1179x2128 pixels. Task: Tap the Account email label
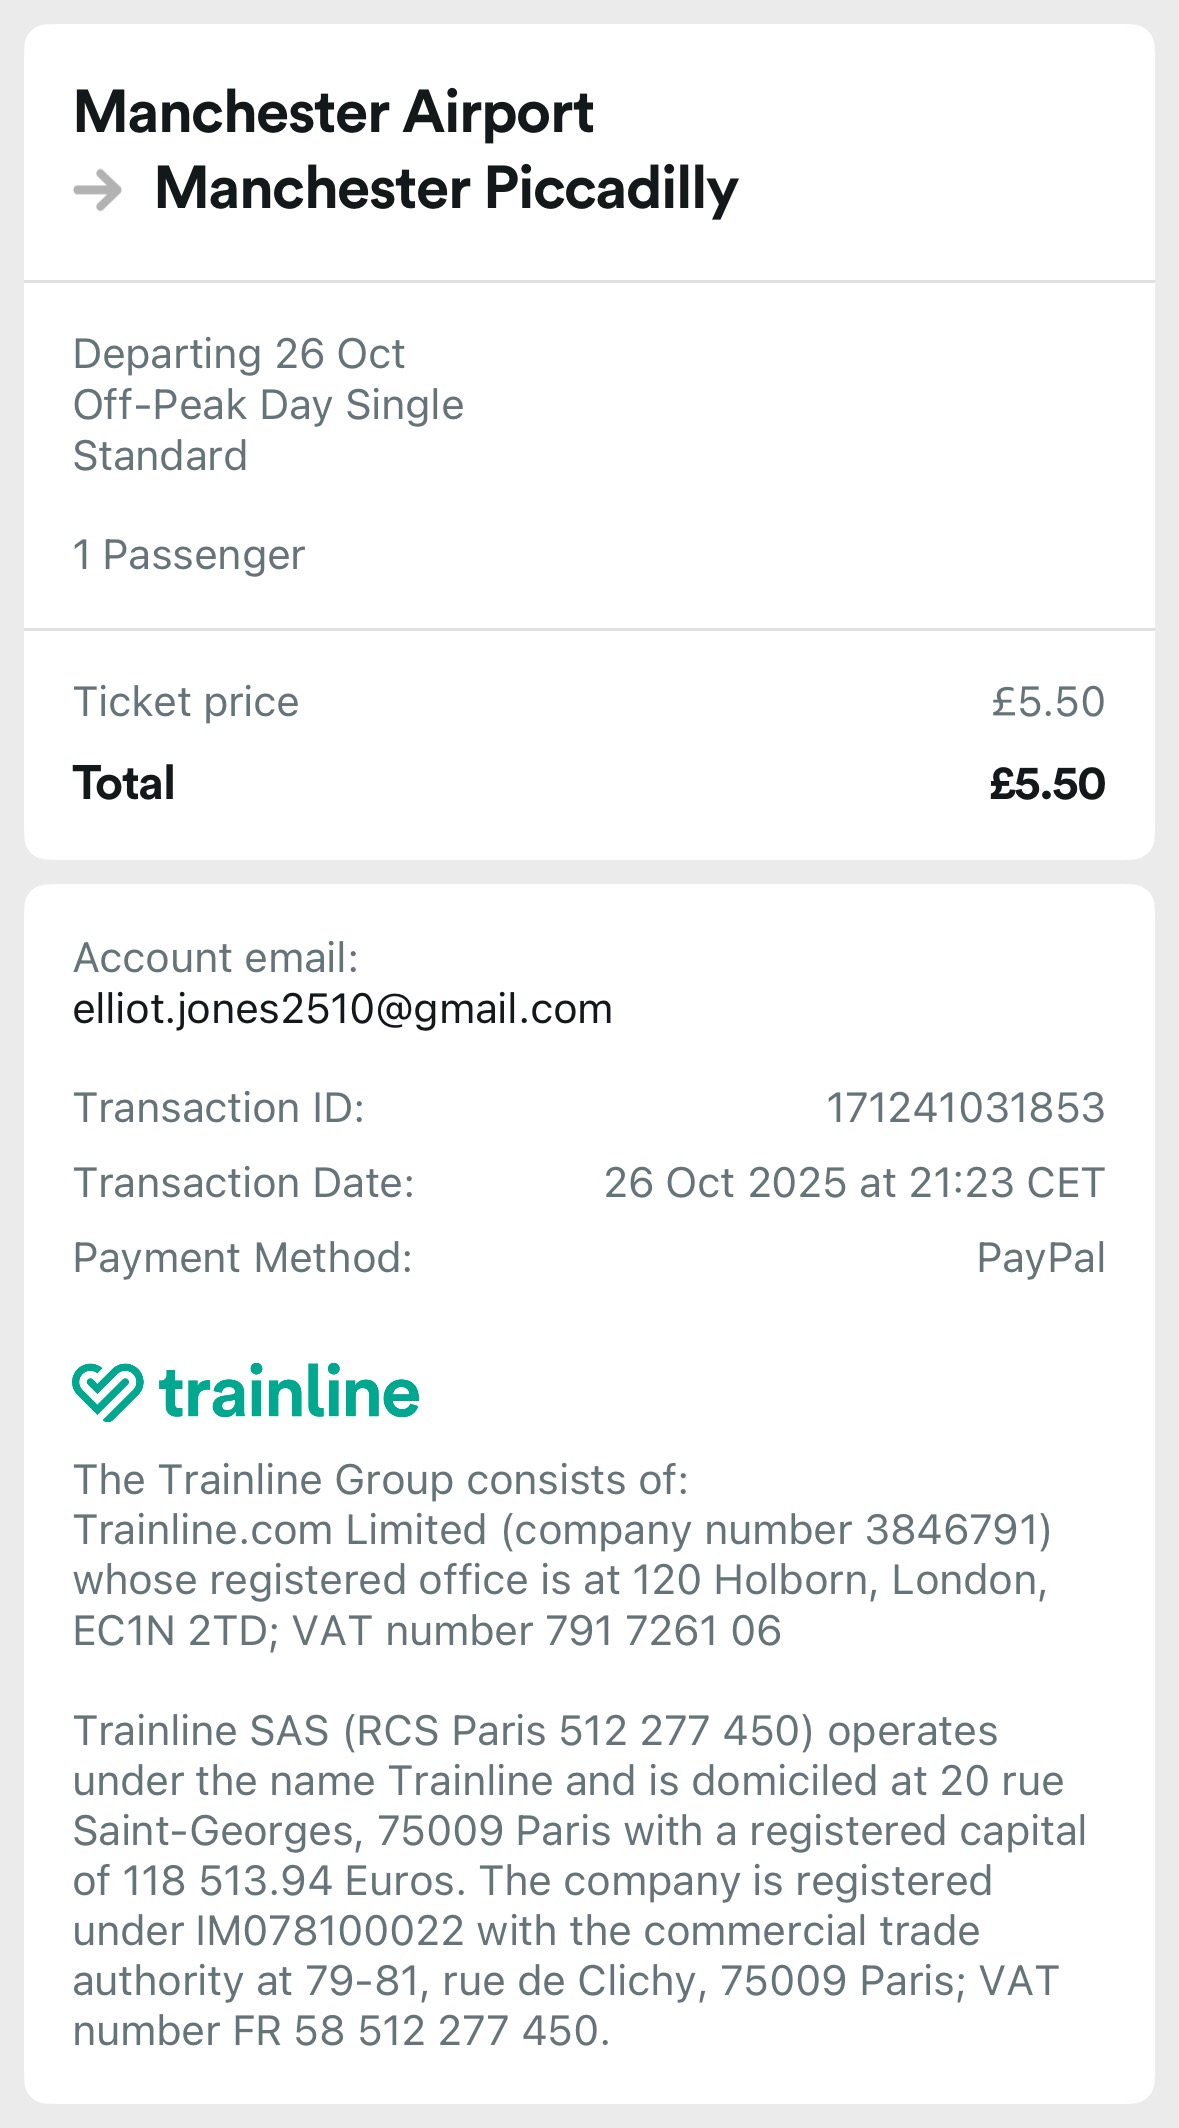pos(215,958)
